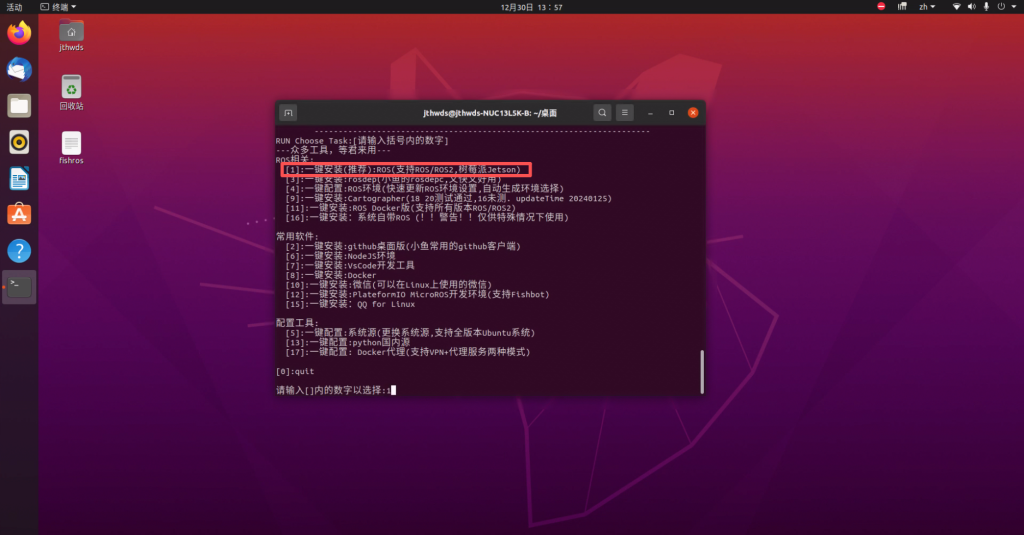1024x535 pixels.
Task: Click the terminal's vertical scrollbar
Action: pos(701,370)
